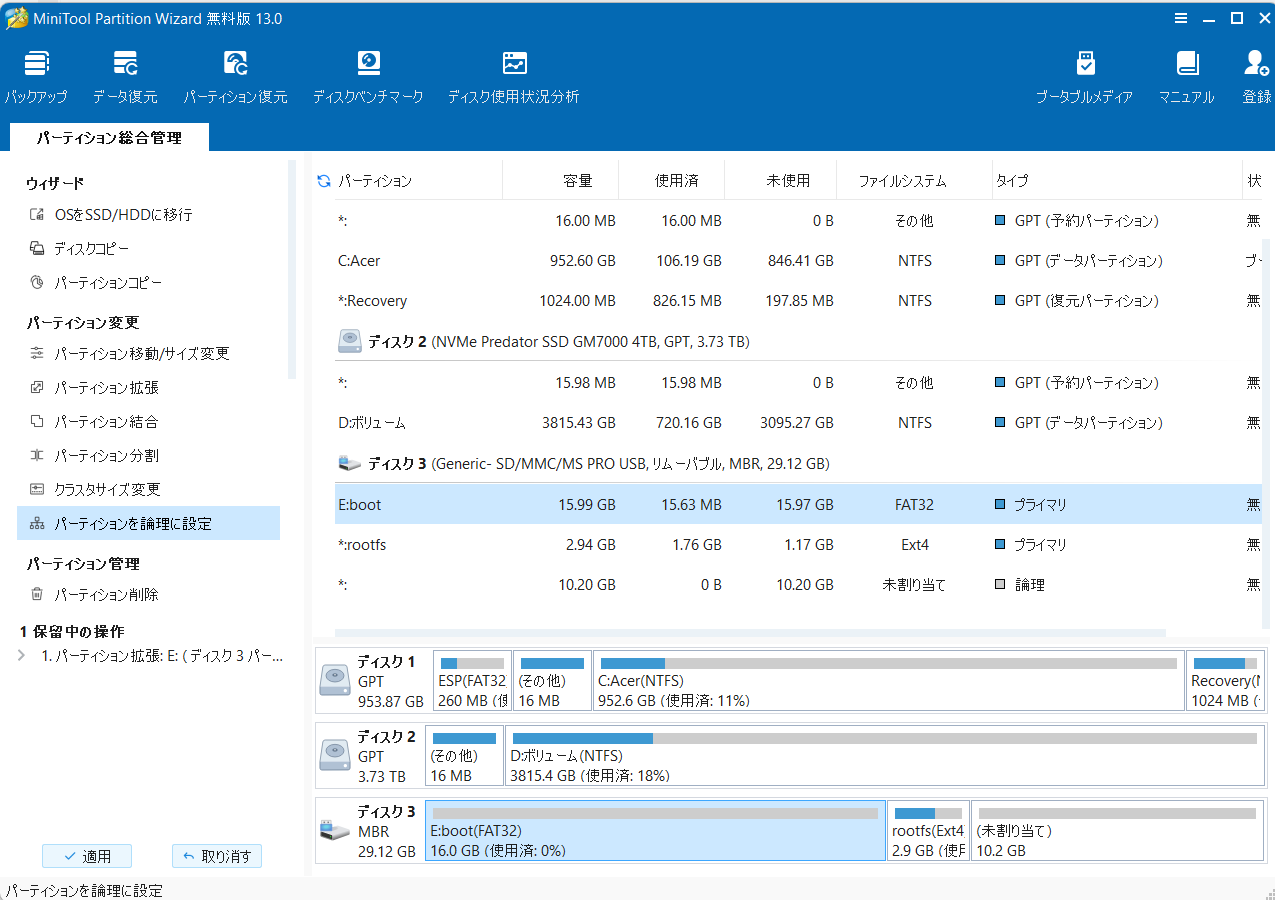Click the horizontal scrollbar under the partition list

click(x=750, y=633)
